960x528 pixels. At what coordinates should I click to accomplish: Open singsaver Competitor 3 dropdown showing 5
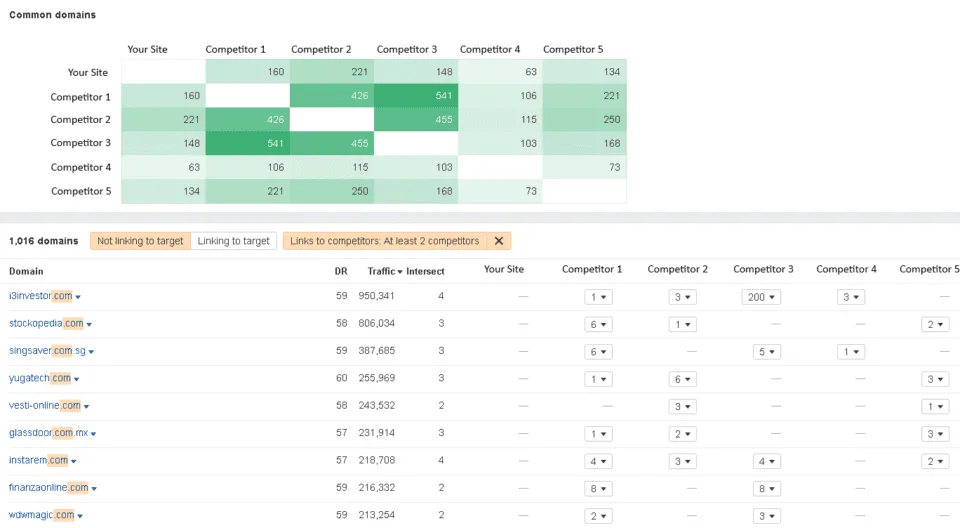point(767,352)
